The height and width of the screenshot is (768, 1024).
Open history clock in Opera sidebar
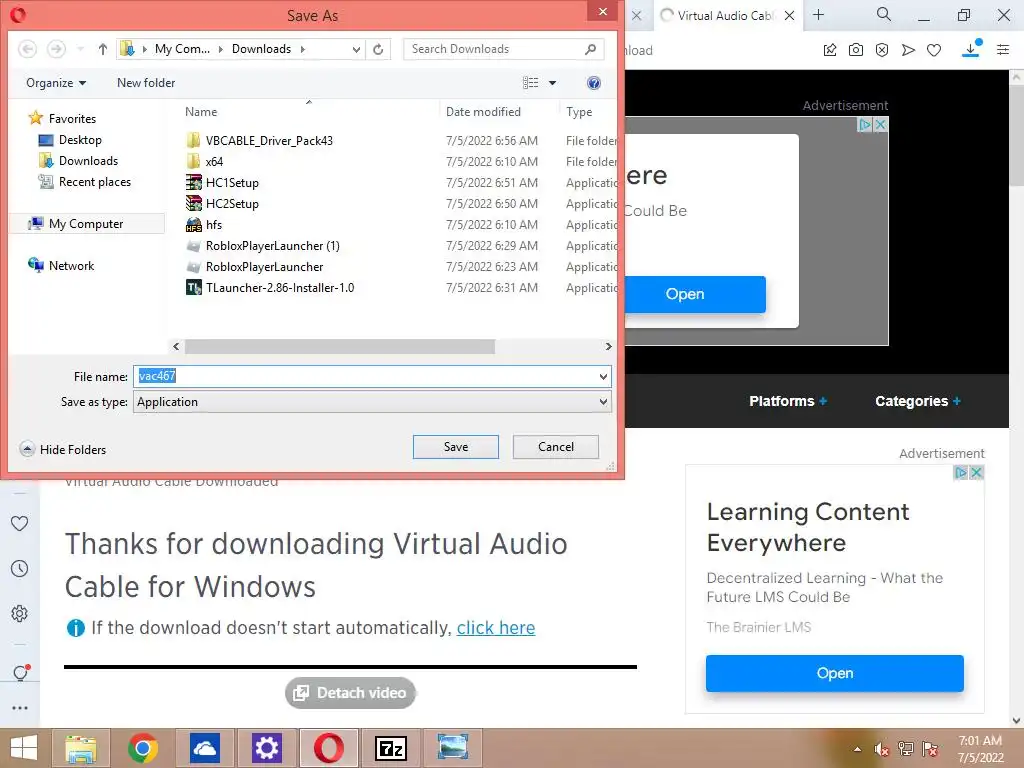(20, 568)
